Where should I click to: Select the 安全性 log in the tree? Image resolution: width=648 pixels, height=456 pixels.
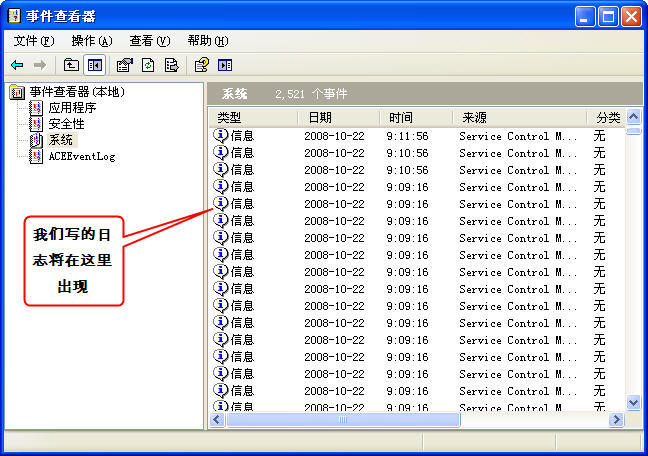(66, 124)
